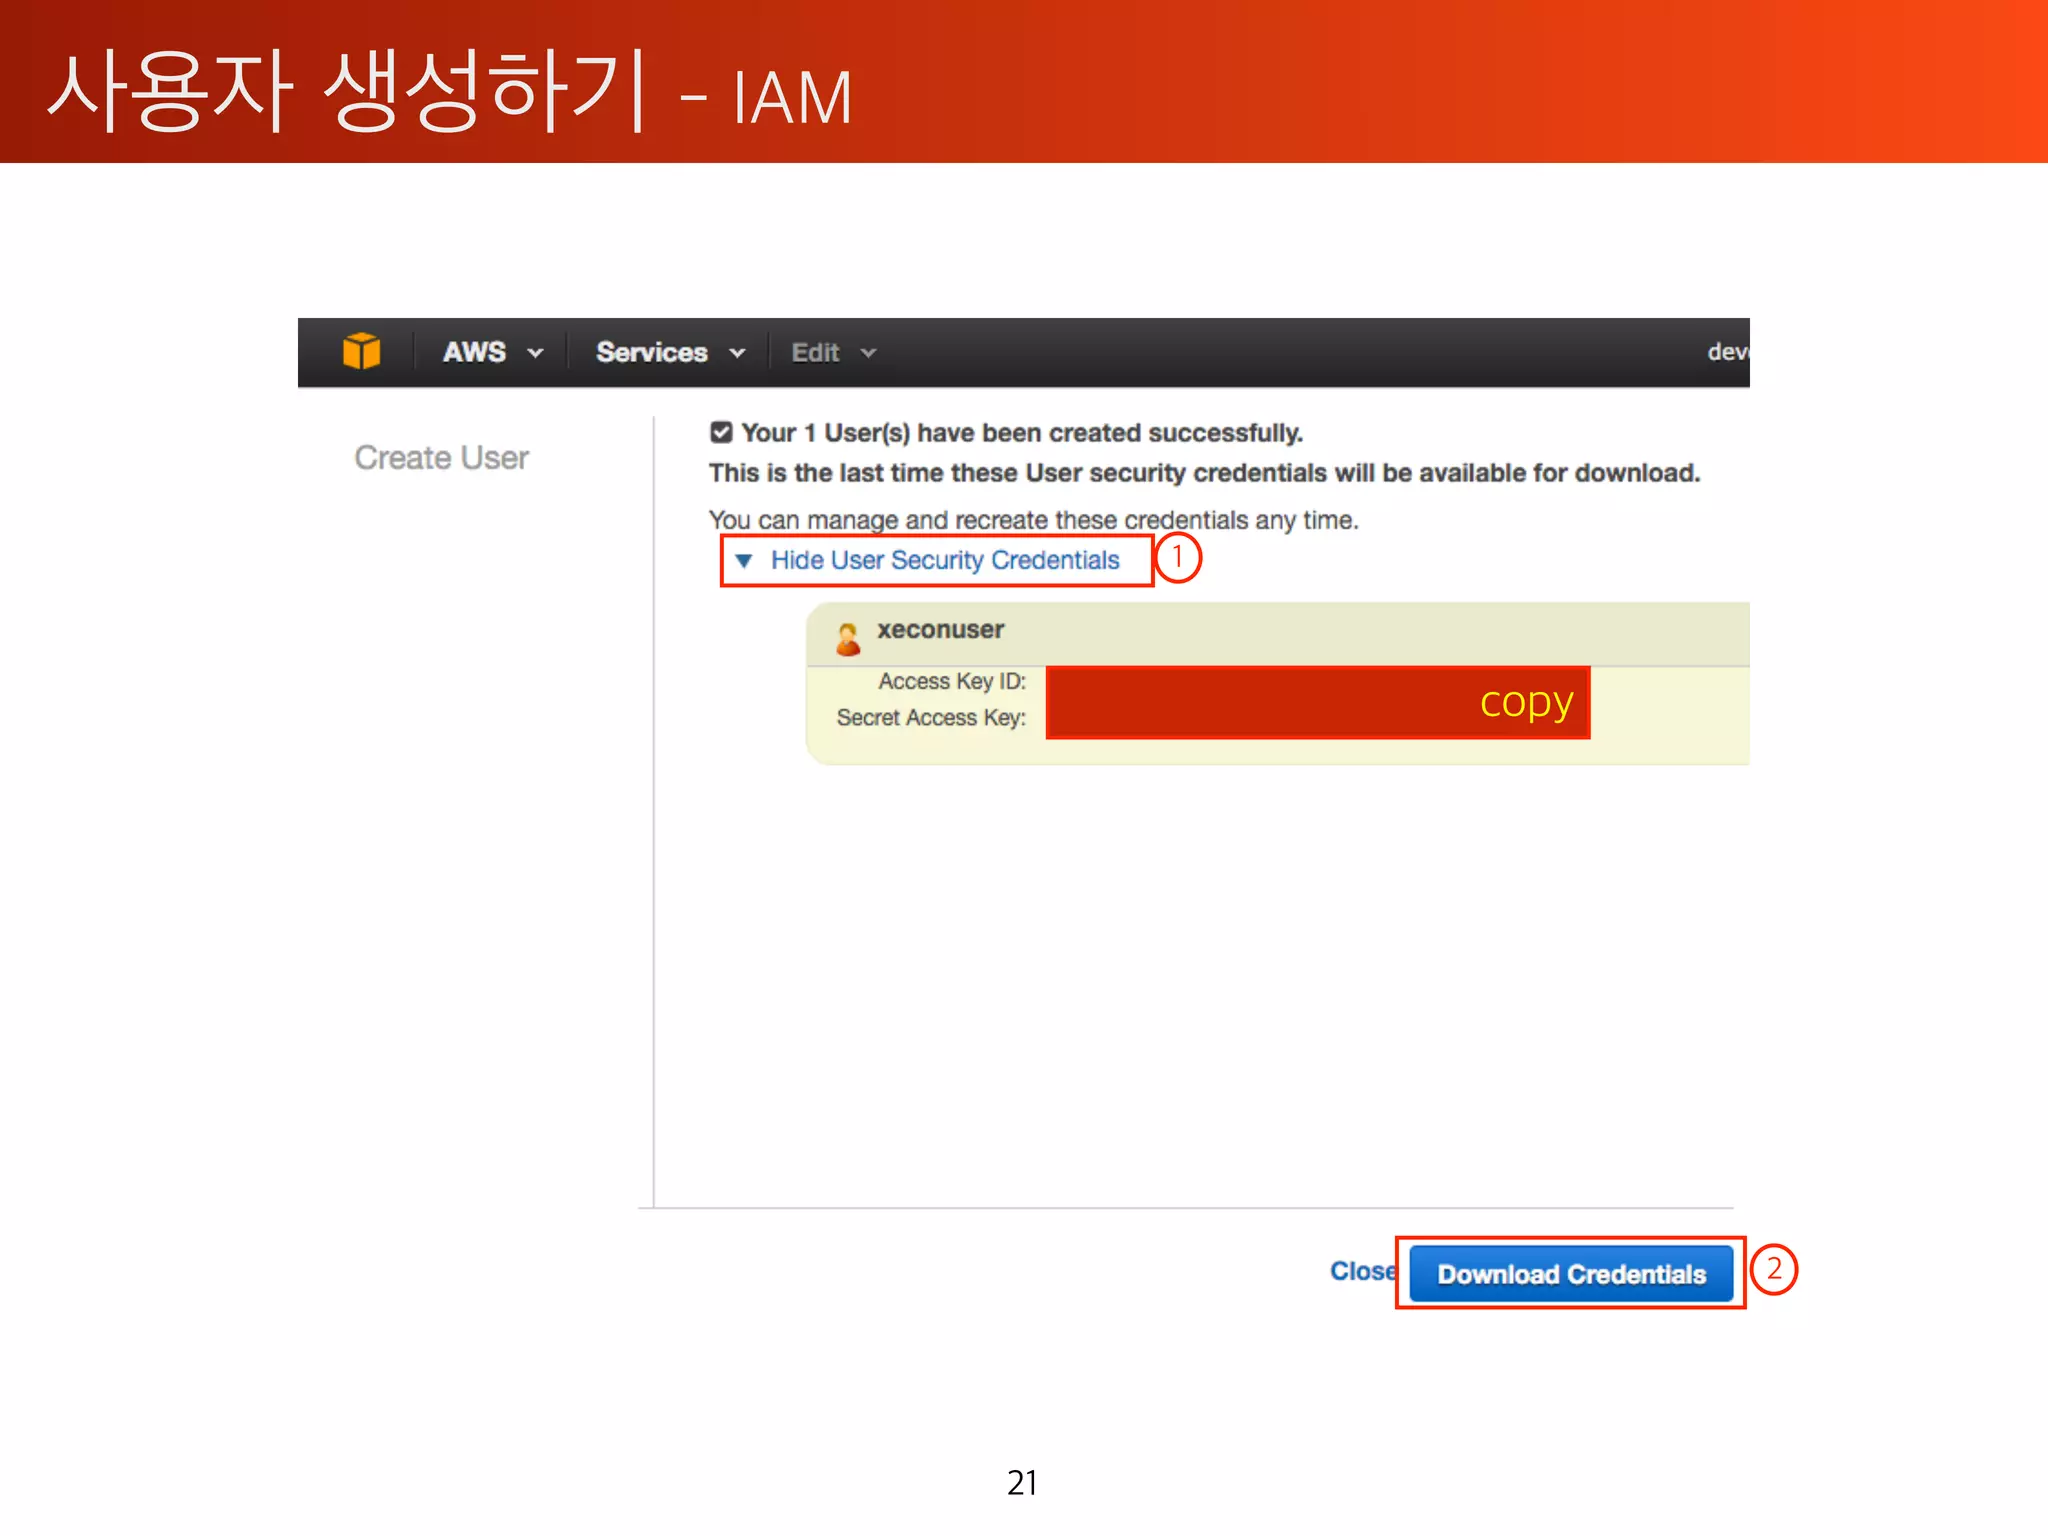Collapse Hide User Security Credentials section
Viewport: 2048px width, 1536px height.
927,560
